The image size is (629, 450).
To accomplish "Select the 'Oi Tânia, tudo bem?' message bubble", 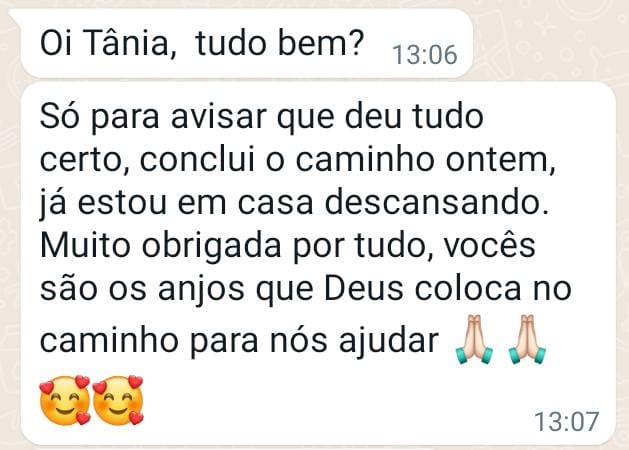I will [x=241, y=43].
